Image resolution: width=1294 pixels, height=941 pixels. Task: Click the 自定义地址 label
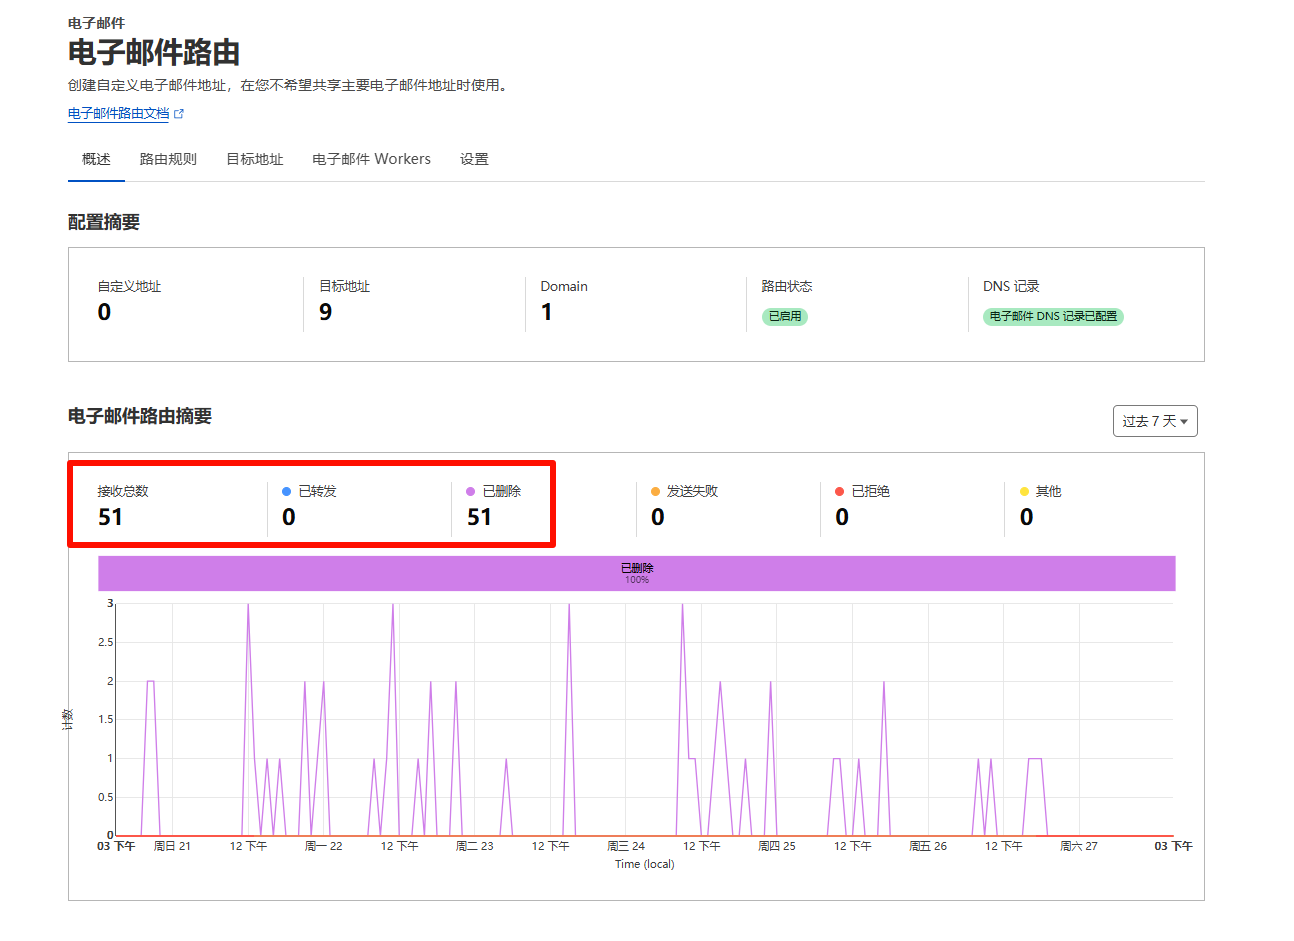(x=129, y=286)
